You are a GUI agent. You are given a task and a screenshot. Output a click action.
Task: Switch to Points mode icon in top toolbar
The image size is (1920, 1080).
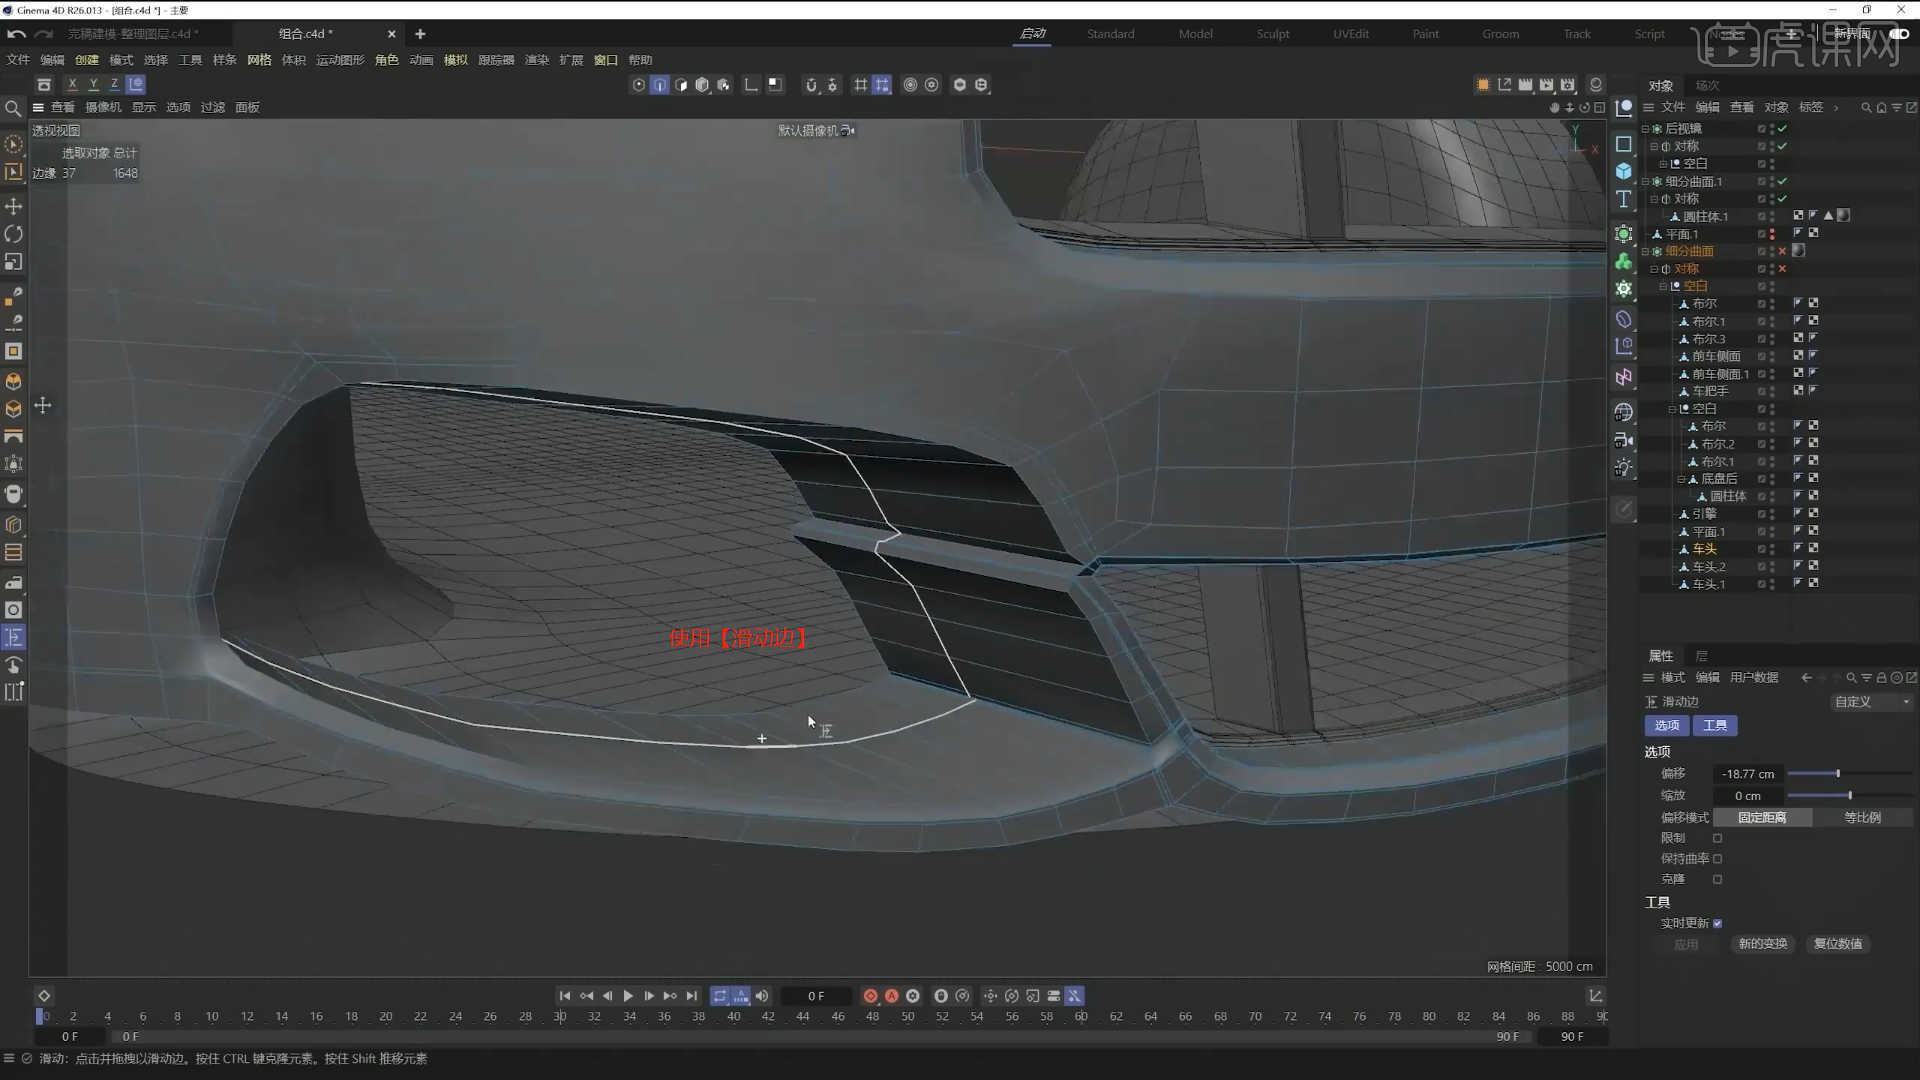[639, 85]
